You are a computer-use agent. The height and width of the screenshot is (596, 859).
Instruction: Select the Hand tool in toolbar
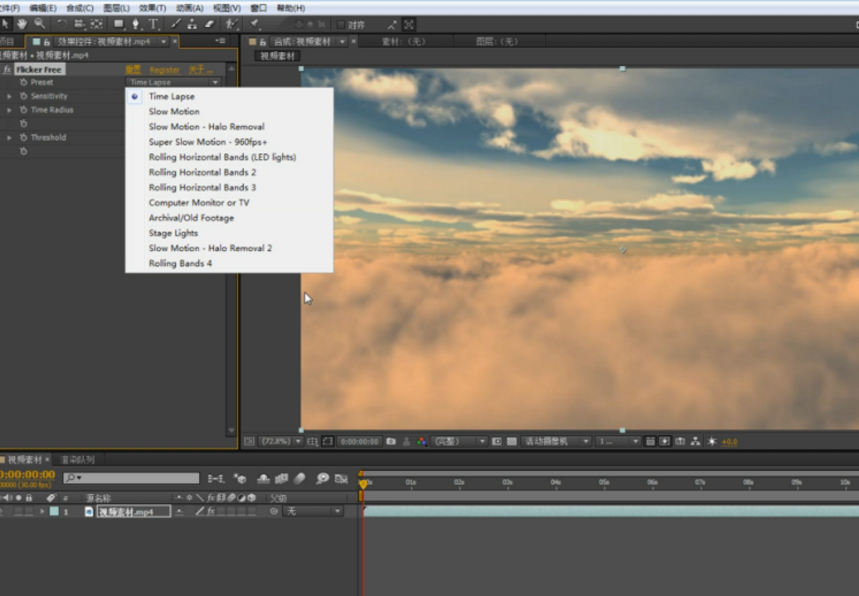pyautogui.click(x=22, y=24)
